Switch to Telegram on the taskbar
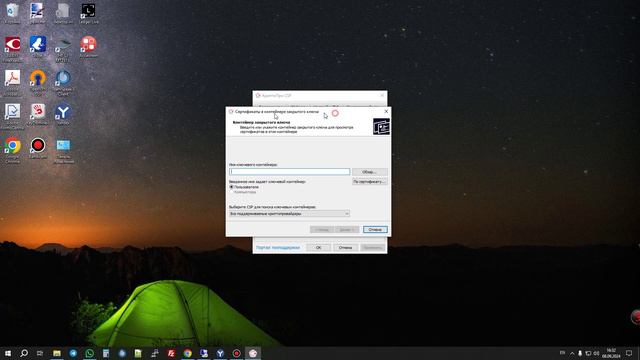Image resolution: width=640 pixels, height=360 pixels. 73,353
